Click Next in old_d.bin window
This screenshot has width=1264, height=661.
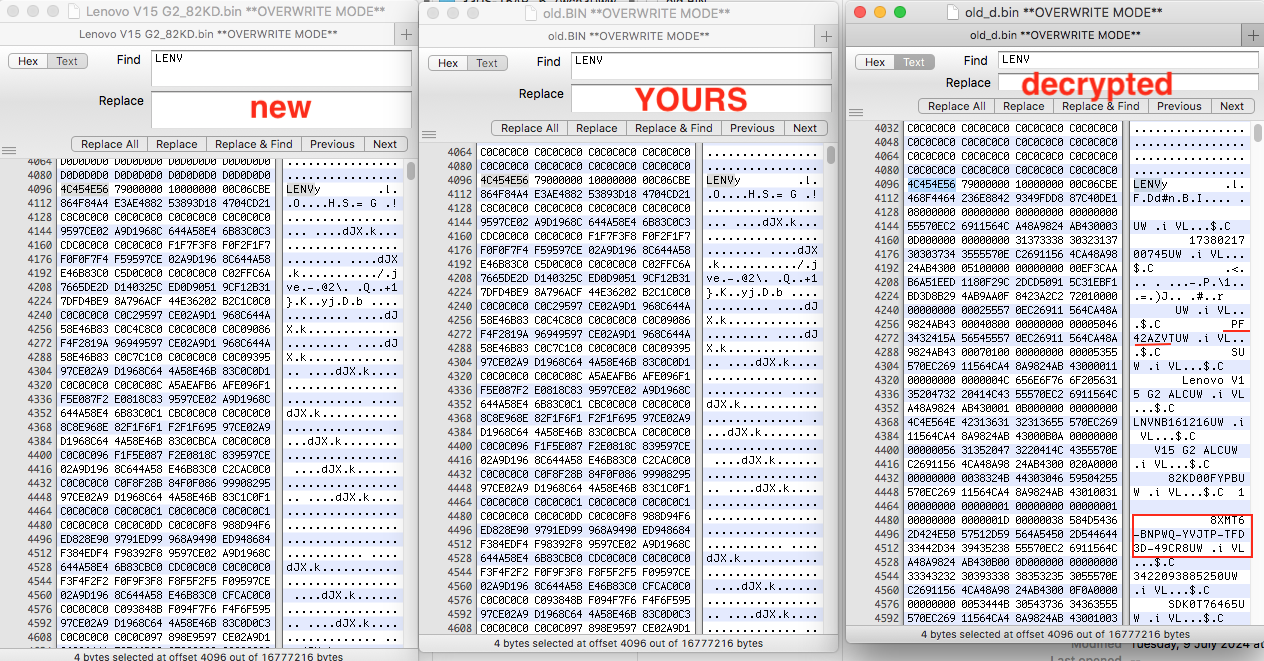[x=1233, y=106]
